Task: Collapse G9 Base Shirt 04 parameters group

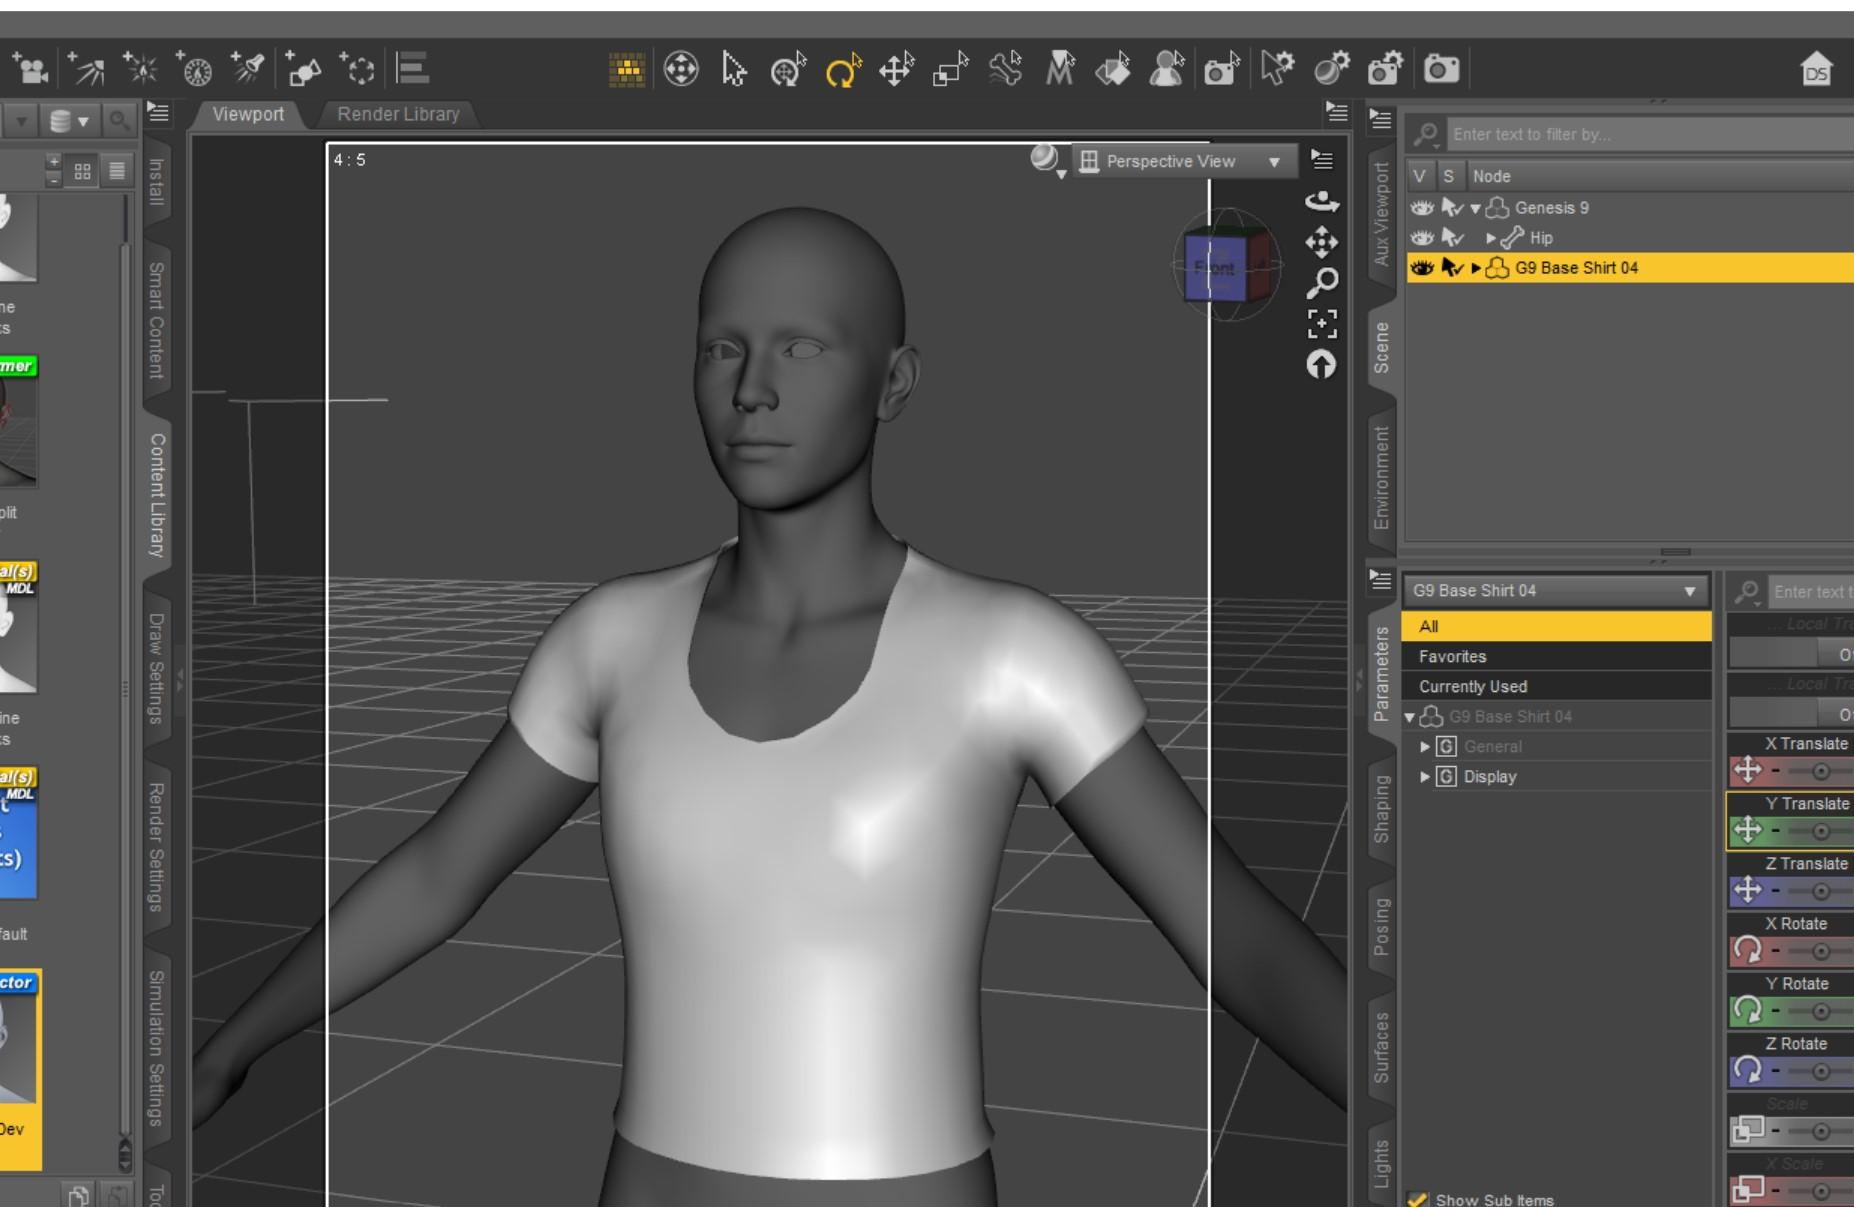Action: tap(1410, 717)
